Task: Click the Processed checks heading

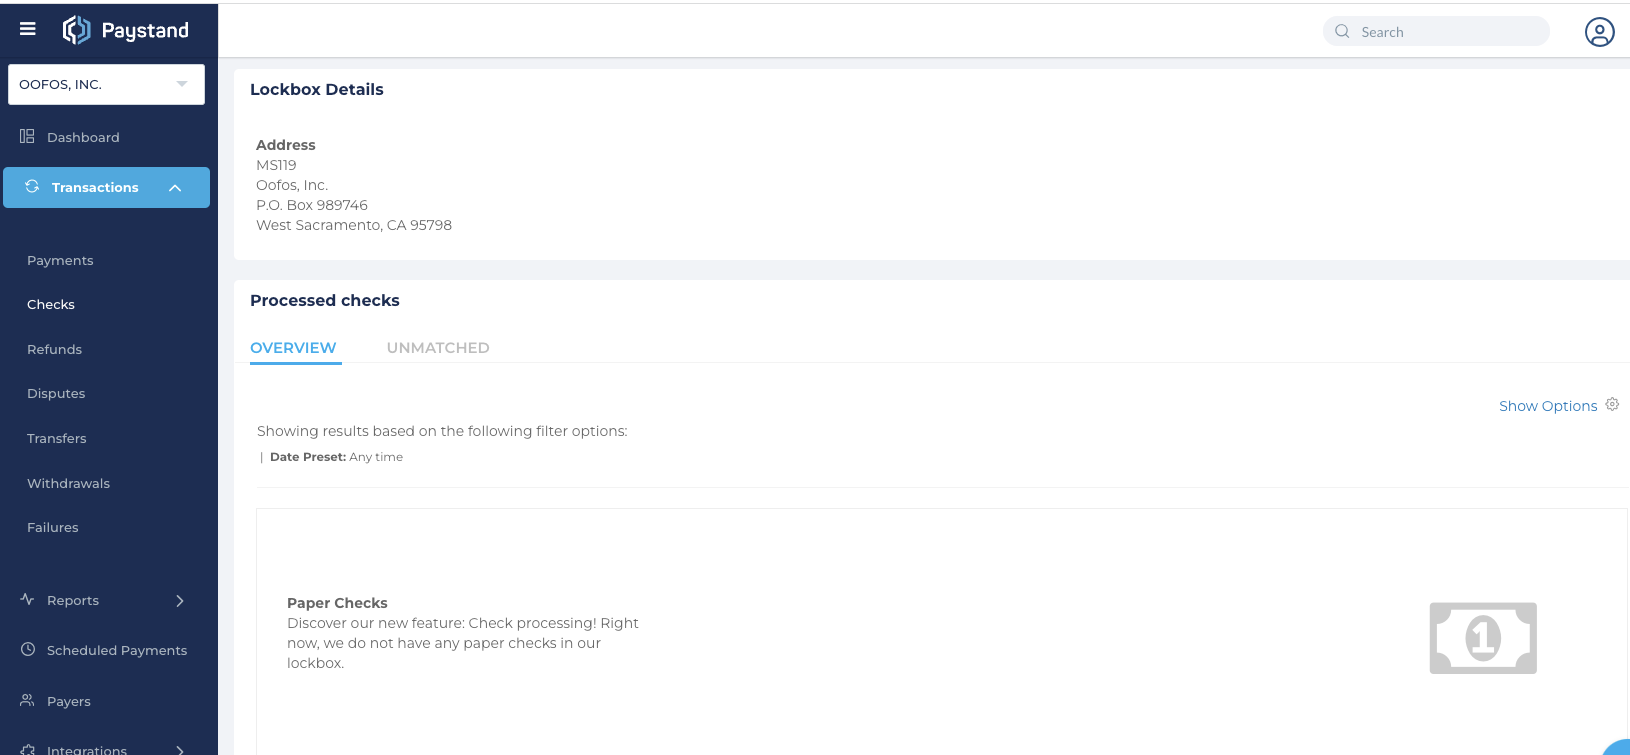Action: [325, 300]
